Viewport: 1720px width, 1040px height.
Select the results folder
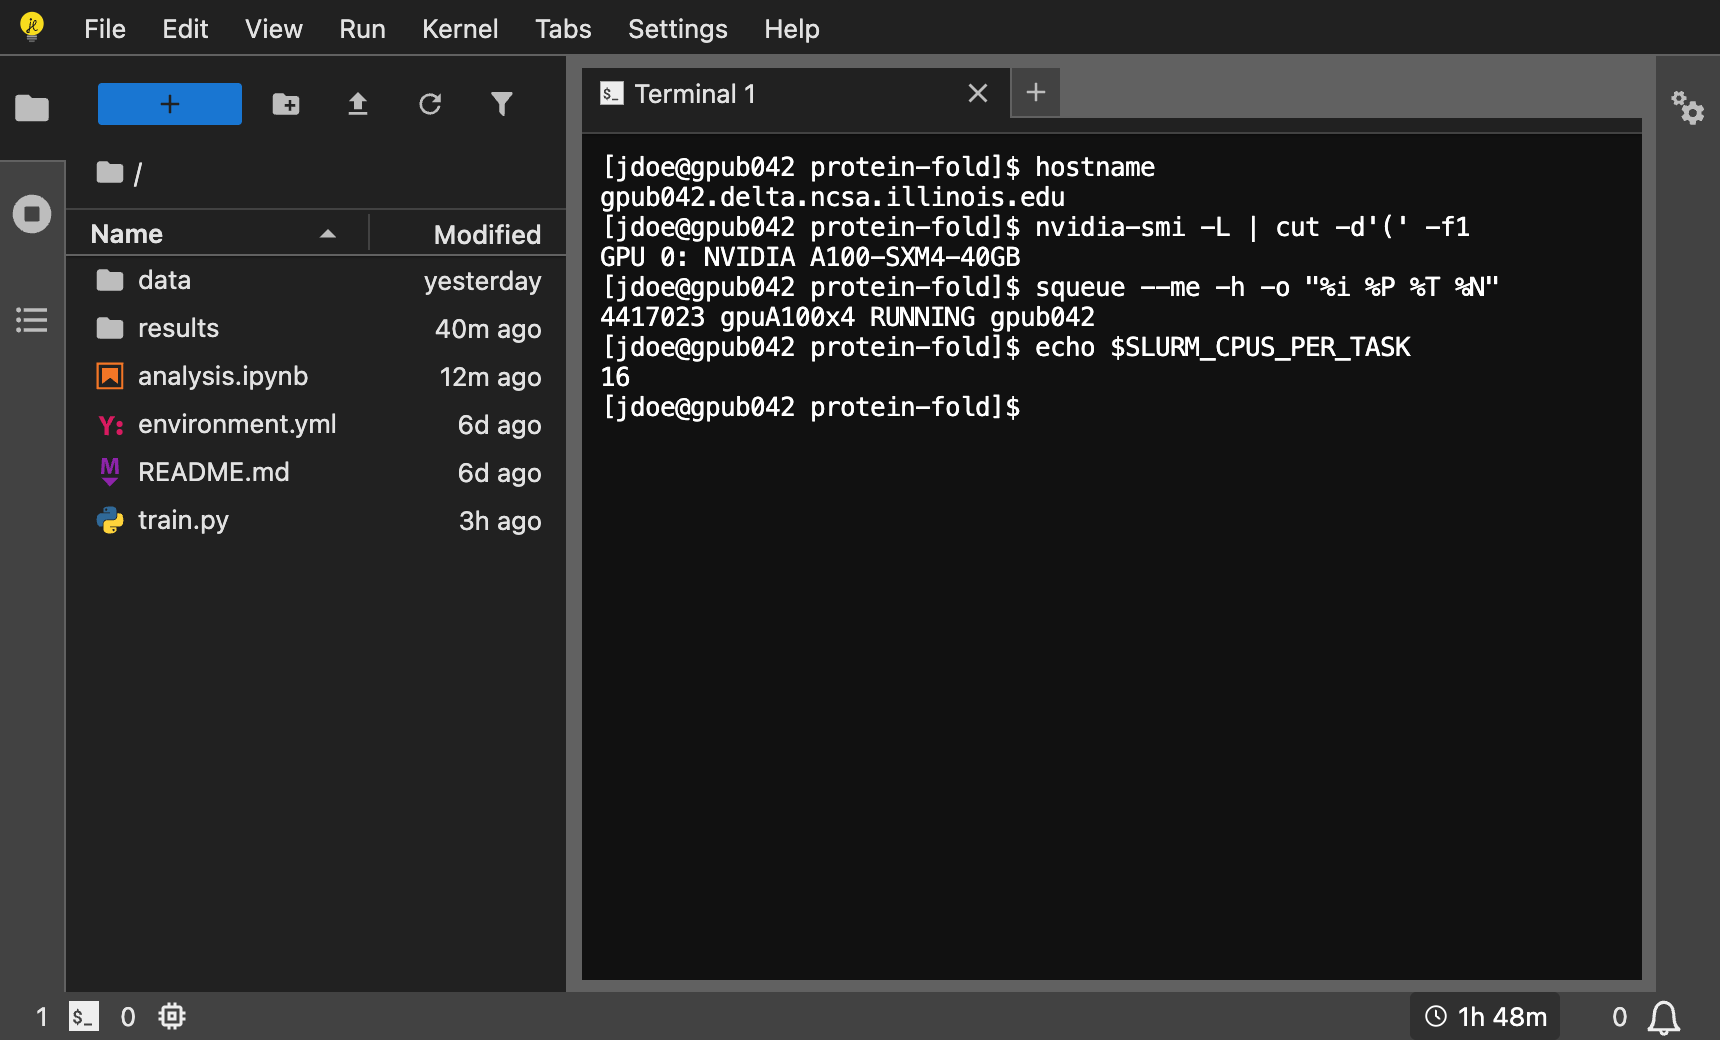[316, 329]
